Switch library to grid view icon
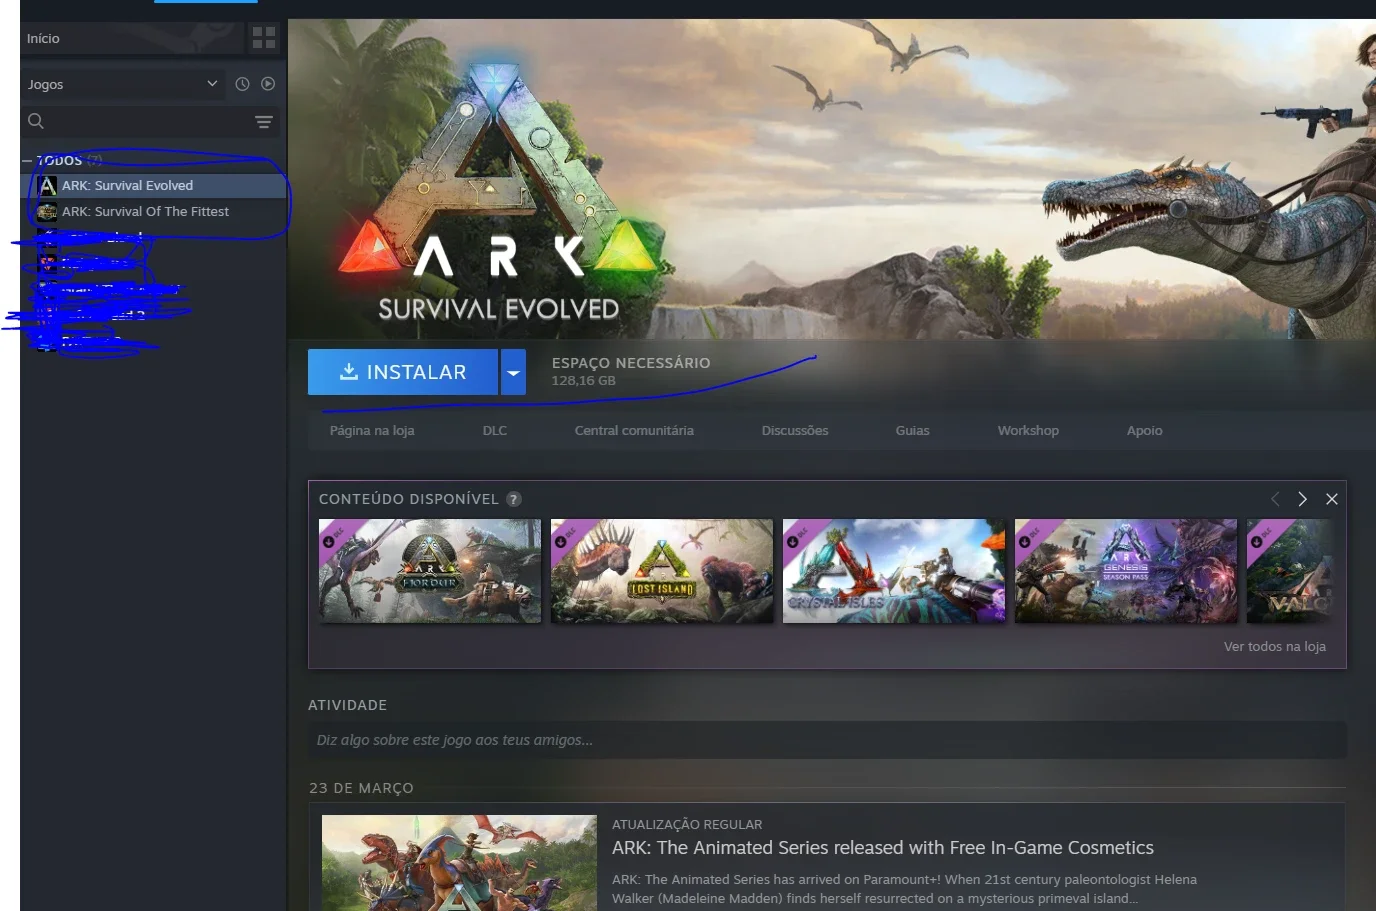1376x911 pixels. (x=264, y=38)
